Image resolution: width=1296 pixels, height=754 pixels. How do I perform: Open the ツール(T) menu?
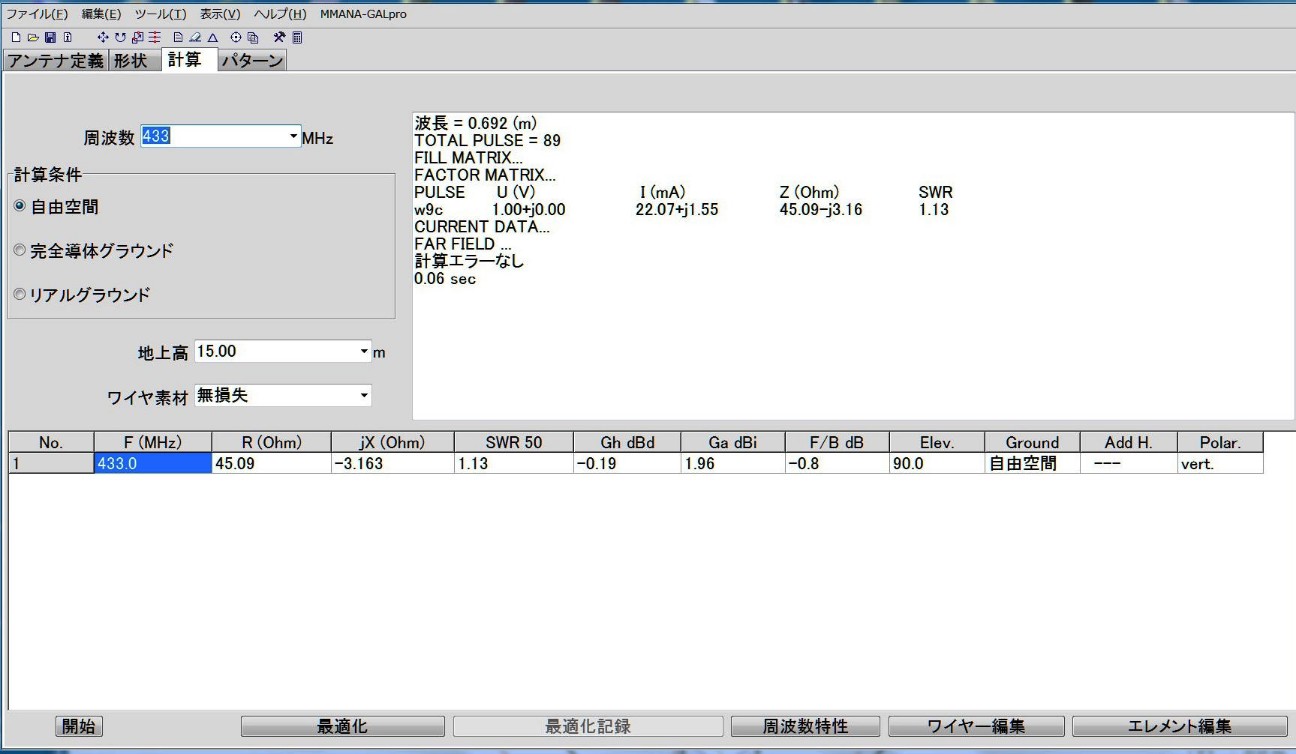point(160,14)
